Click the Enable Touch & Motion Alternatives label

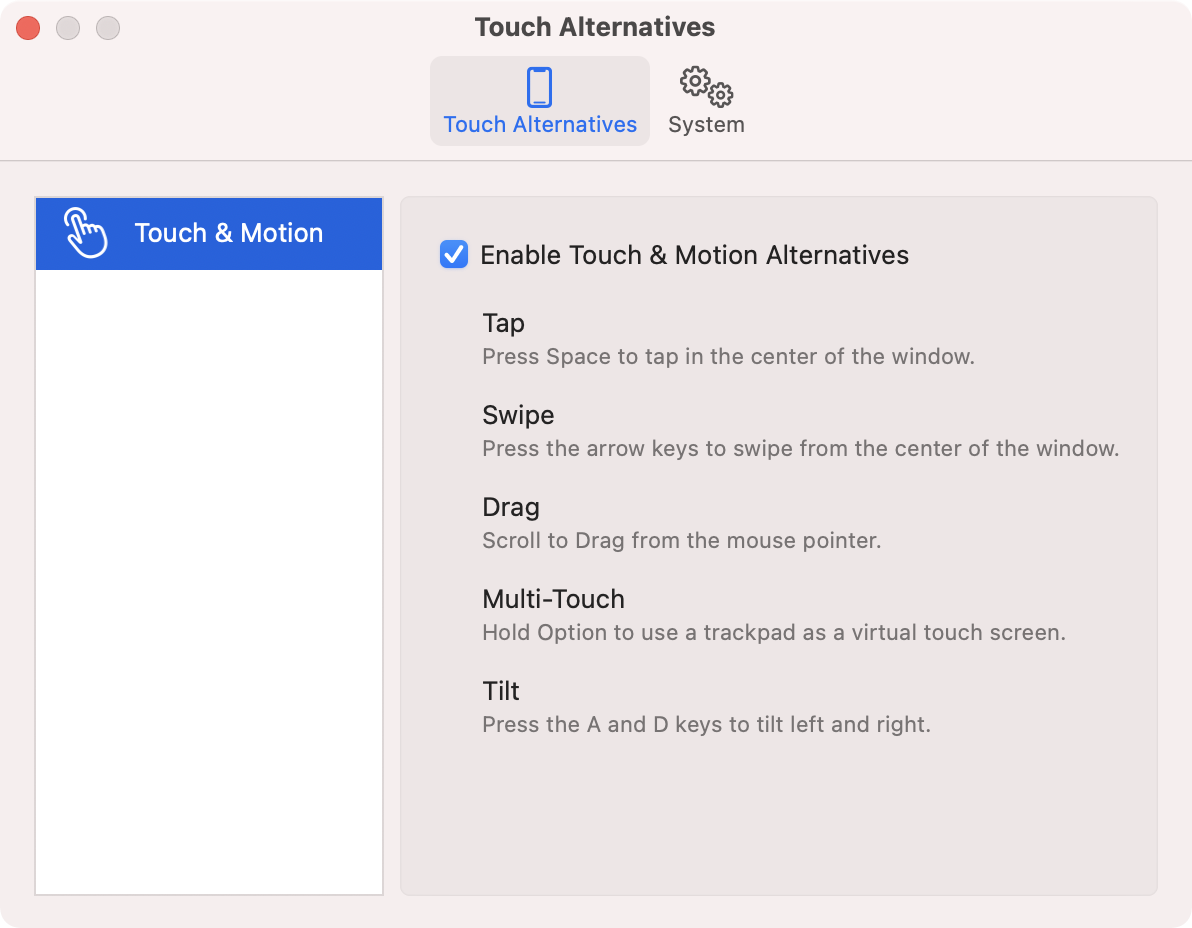tap(694, 255)
